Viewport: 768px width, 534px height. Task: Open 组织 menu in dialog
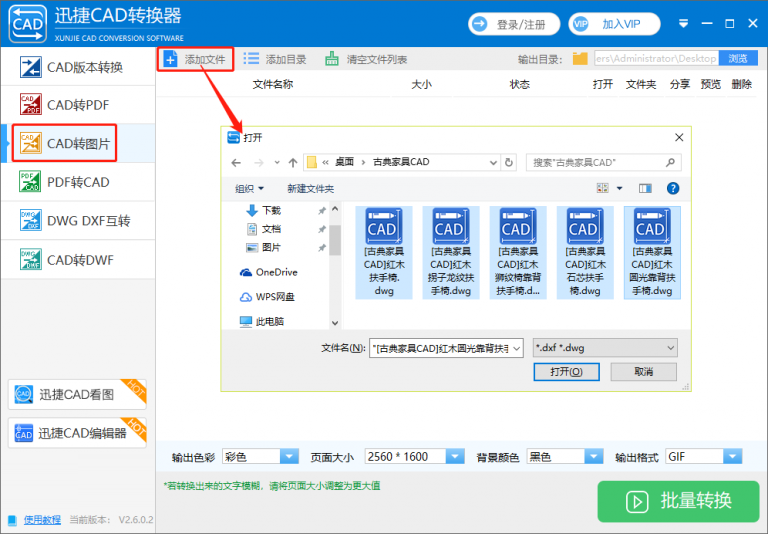249,189
